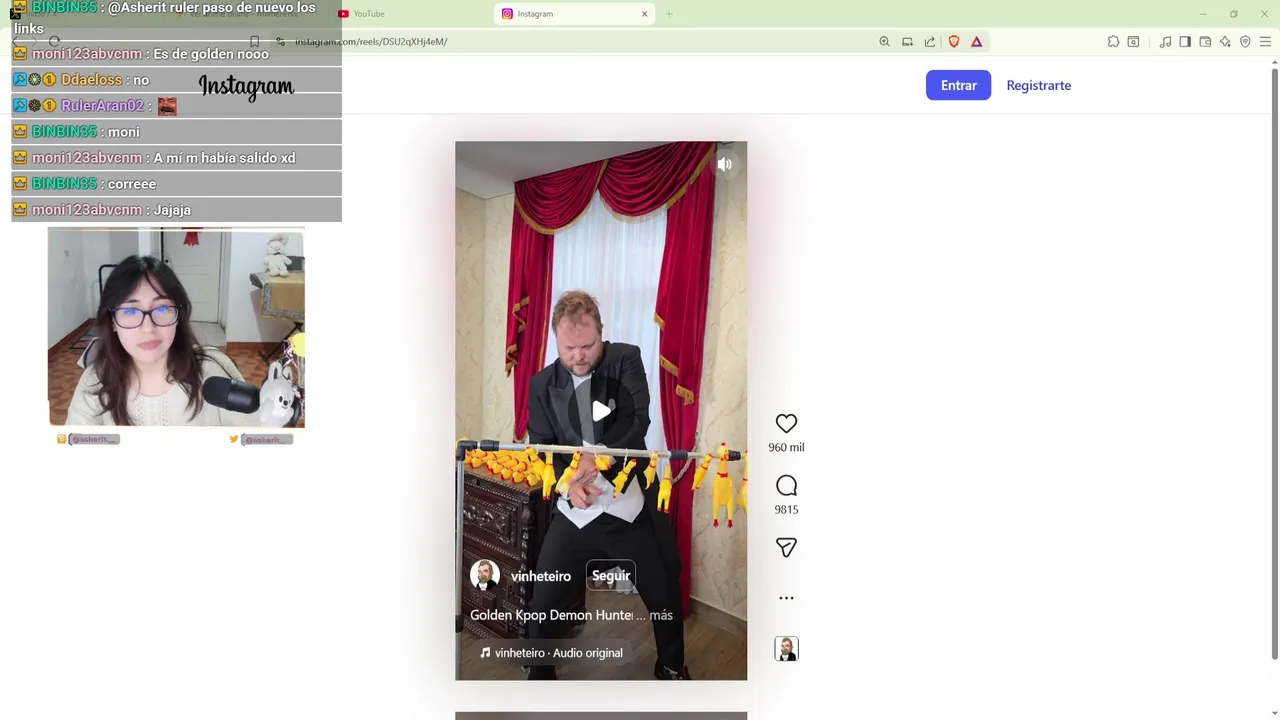The image size is (1280, 720).
Task: Open the Leo AI sparkle icon
Action: (x=1225, y=42)
